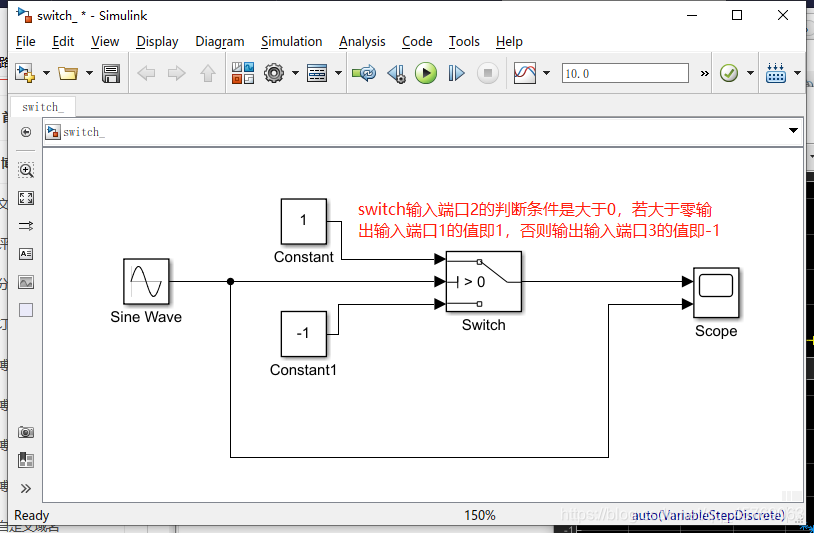Click the Viewmarks palette icon
Viewport: 814px width, 533px height.
coord(26,460)
